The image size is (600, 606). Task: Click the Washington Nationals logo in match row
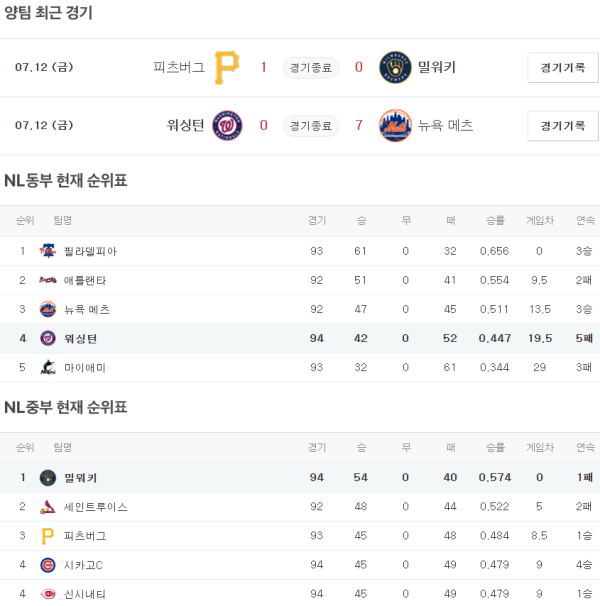click(x=227, y=125)
